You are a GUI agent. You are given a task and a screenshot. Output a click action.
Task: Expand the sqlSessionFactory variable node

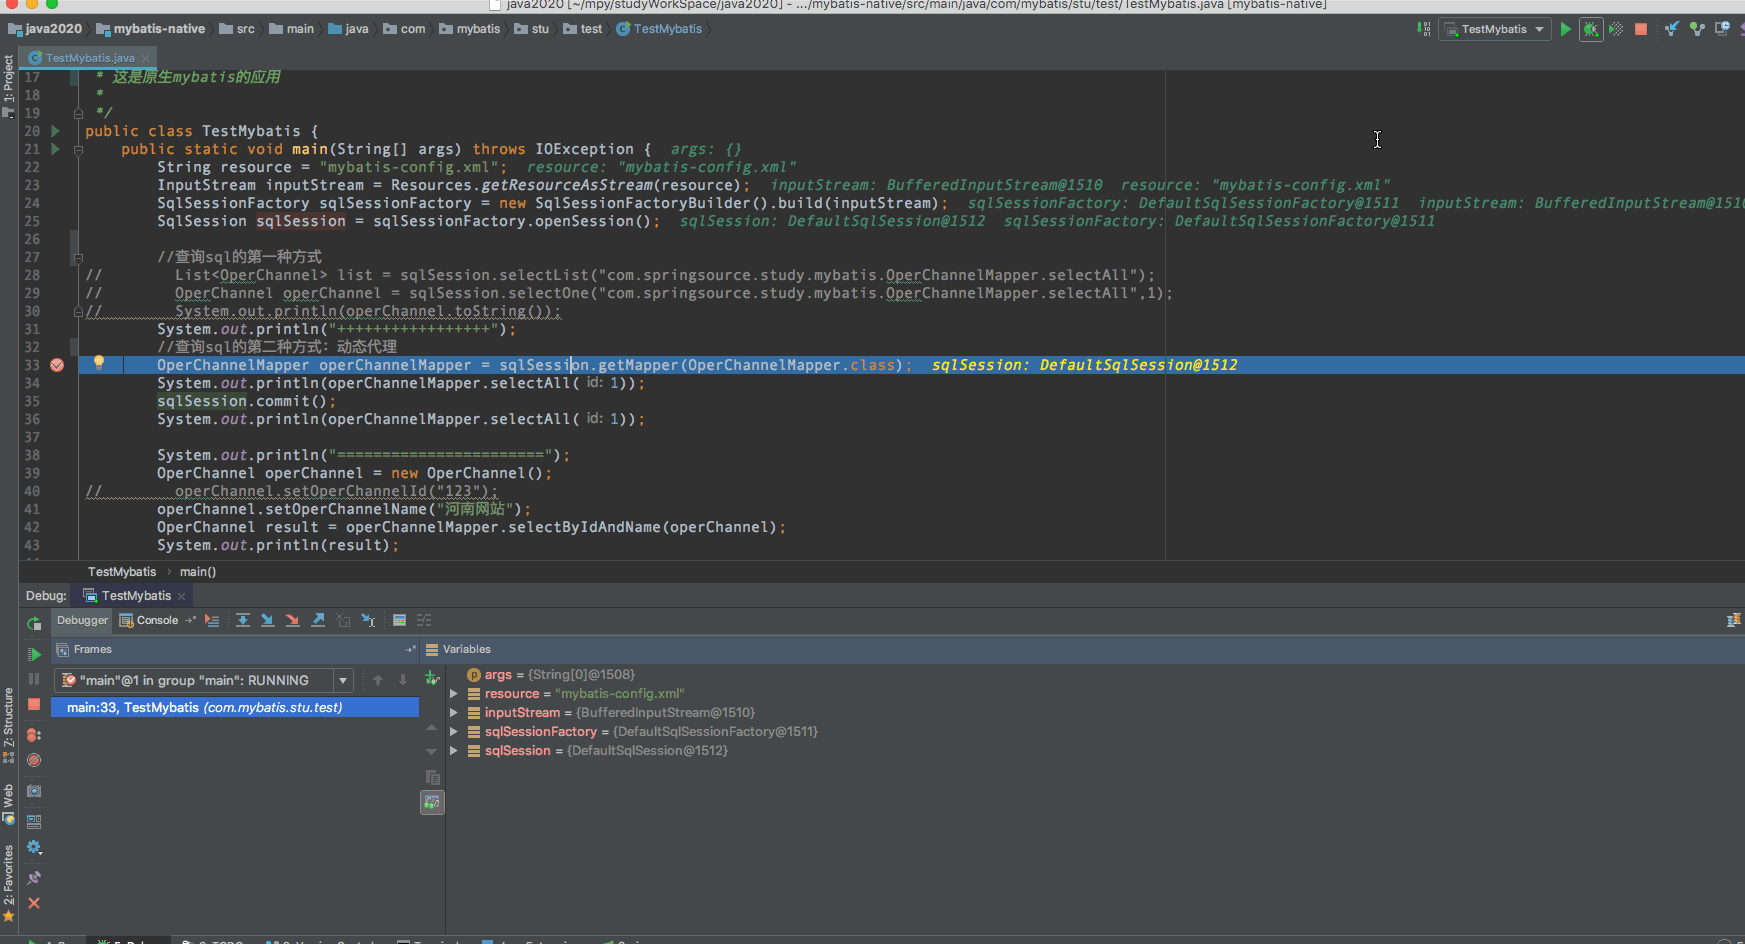[454, 731]
